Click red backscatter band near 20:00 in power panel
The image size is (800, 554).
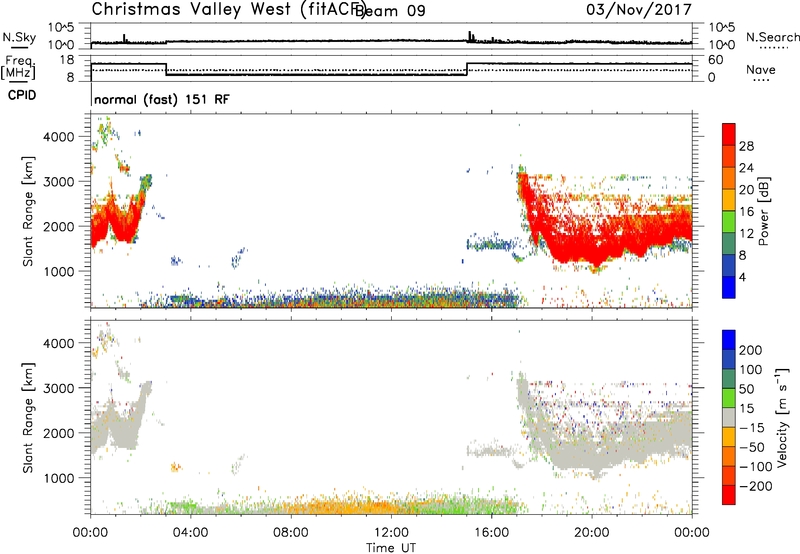pos(592,250)
